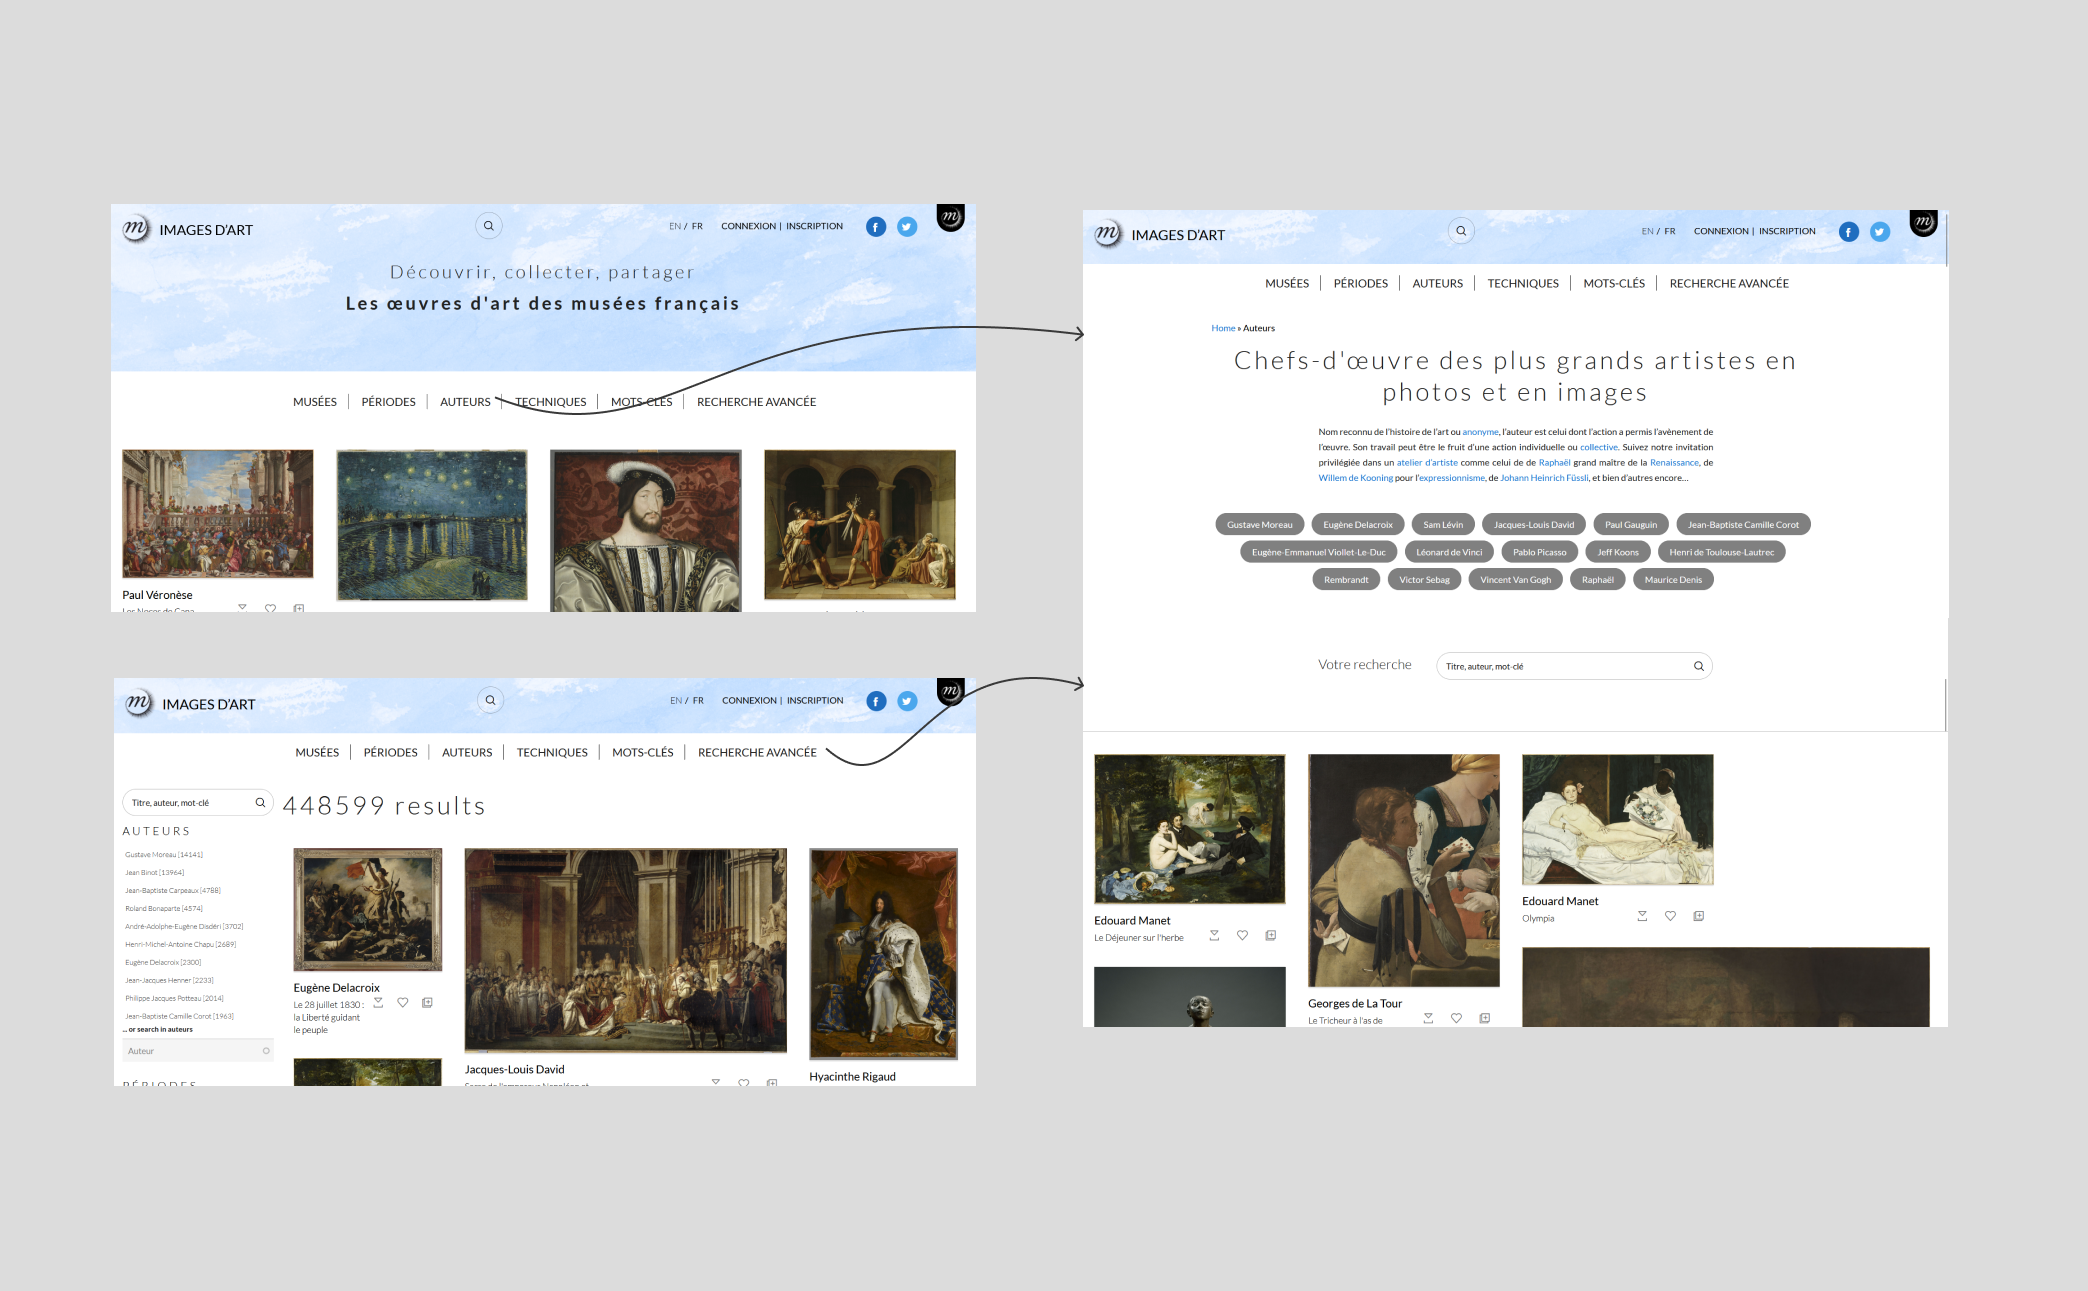Add Olympia to a collection
2088x1291 pixels.
click(x=1699, y=916)
